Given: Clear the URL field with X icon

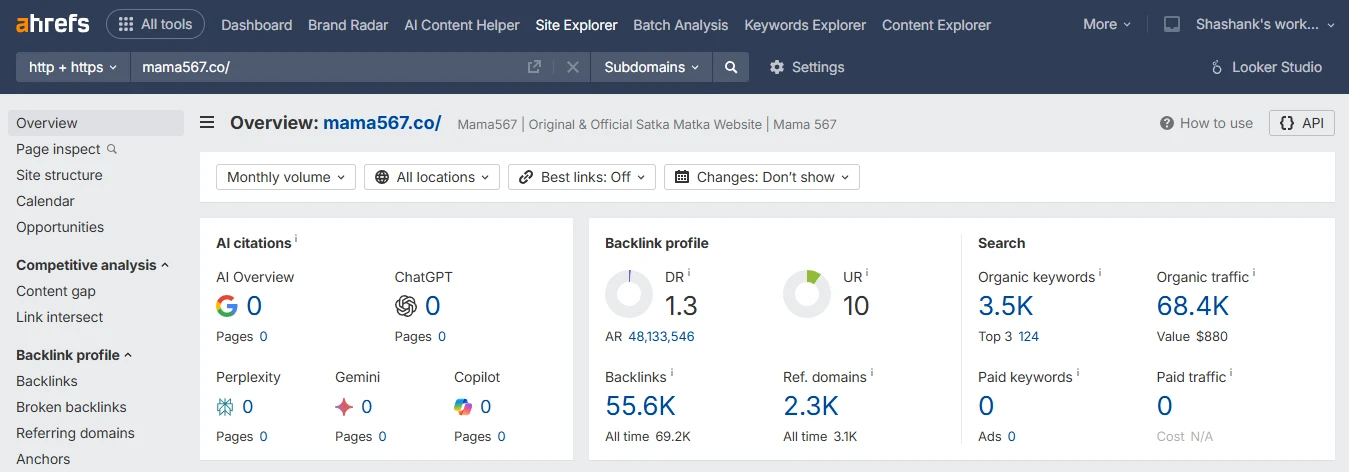Looking at the screenshot, I should tap(573, 67).
